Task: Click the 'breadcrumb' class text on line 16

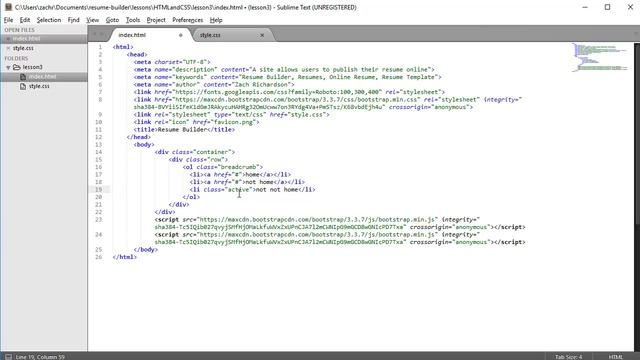Action: point(238,167)
